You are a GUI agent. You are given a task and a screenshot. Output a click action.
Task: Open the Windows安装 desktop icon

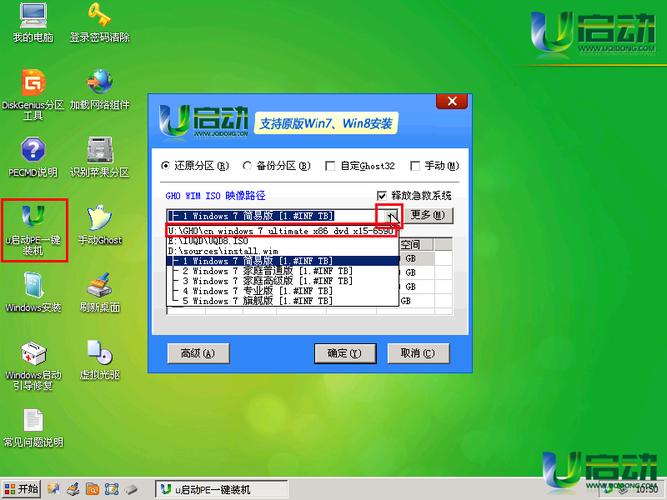tap(33, 292)
